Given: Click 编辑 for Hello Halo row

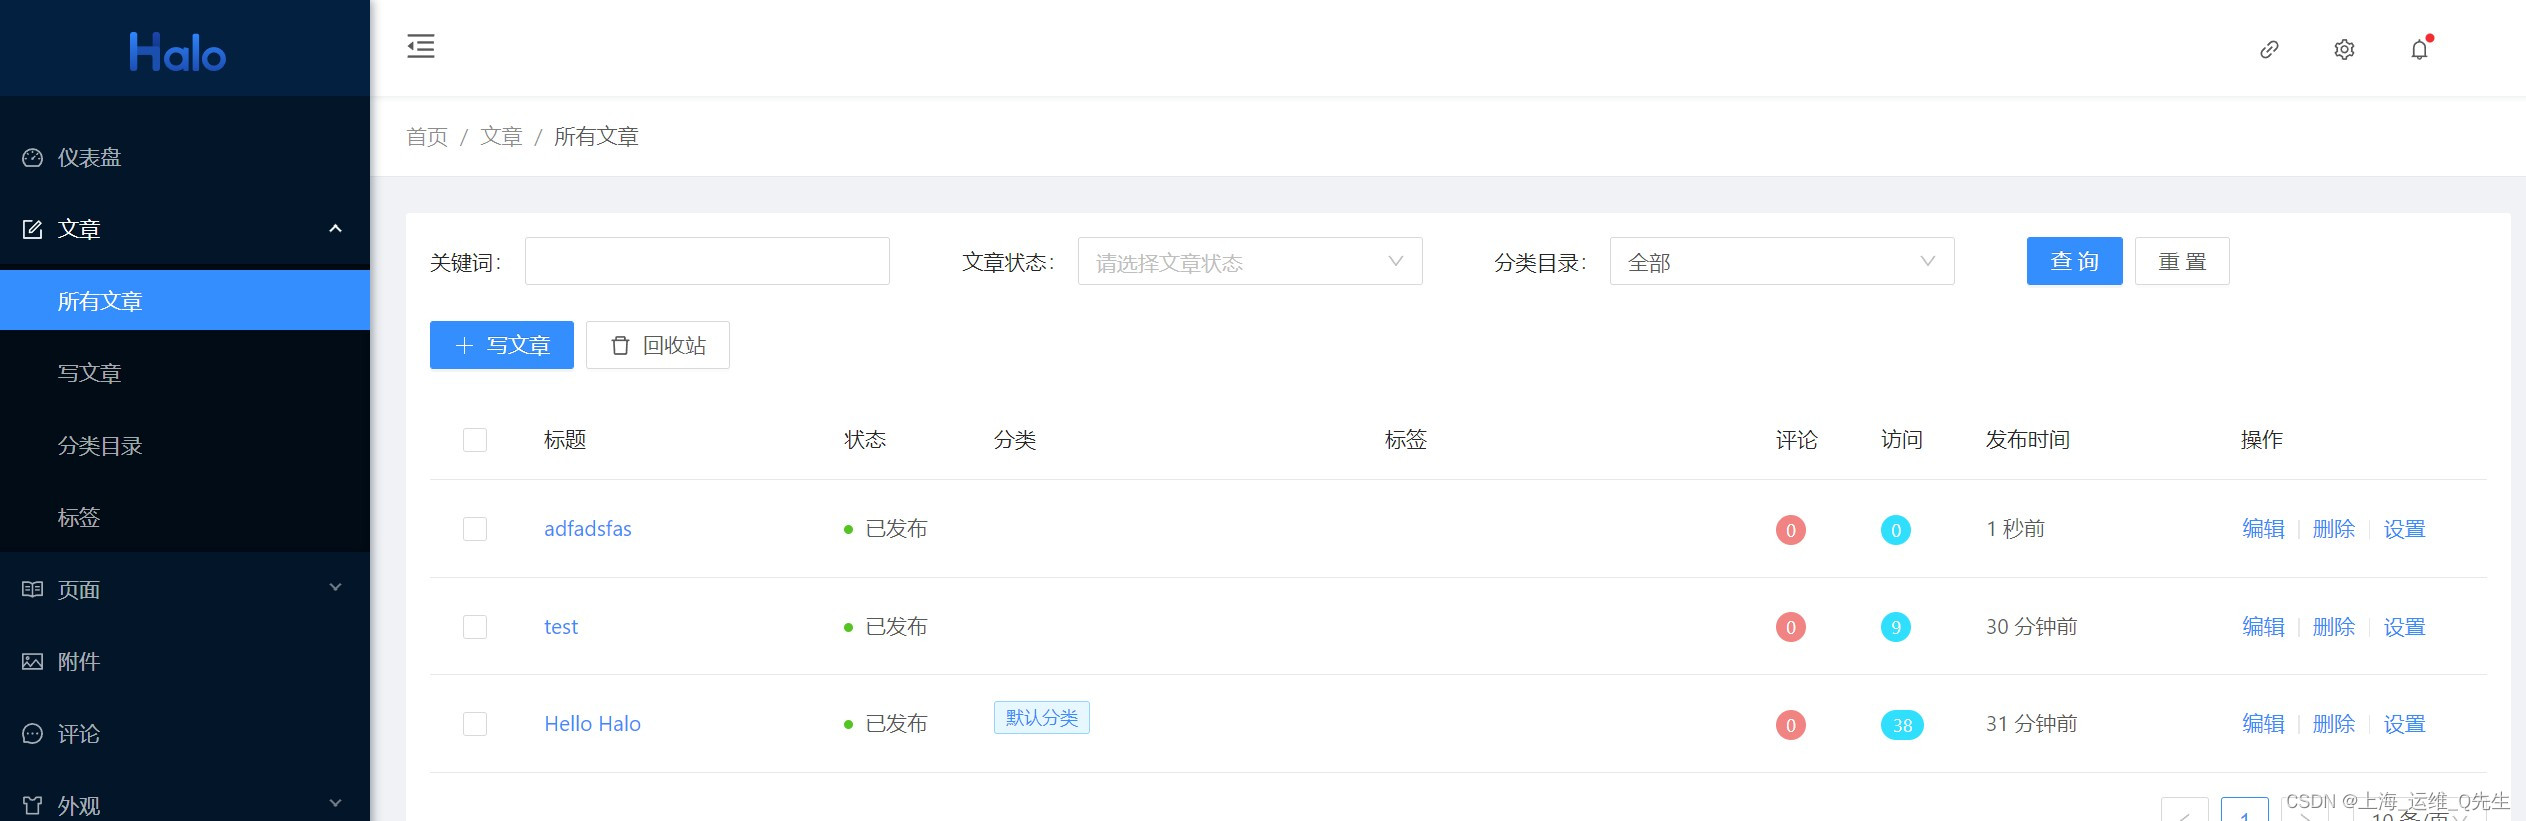Looking at the screenshot, I should (2263, 724).
